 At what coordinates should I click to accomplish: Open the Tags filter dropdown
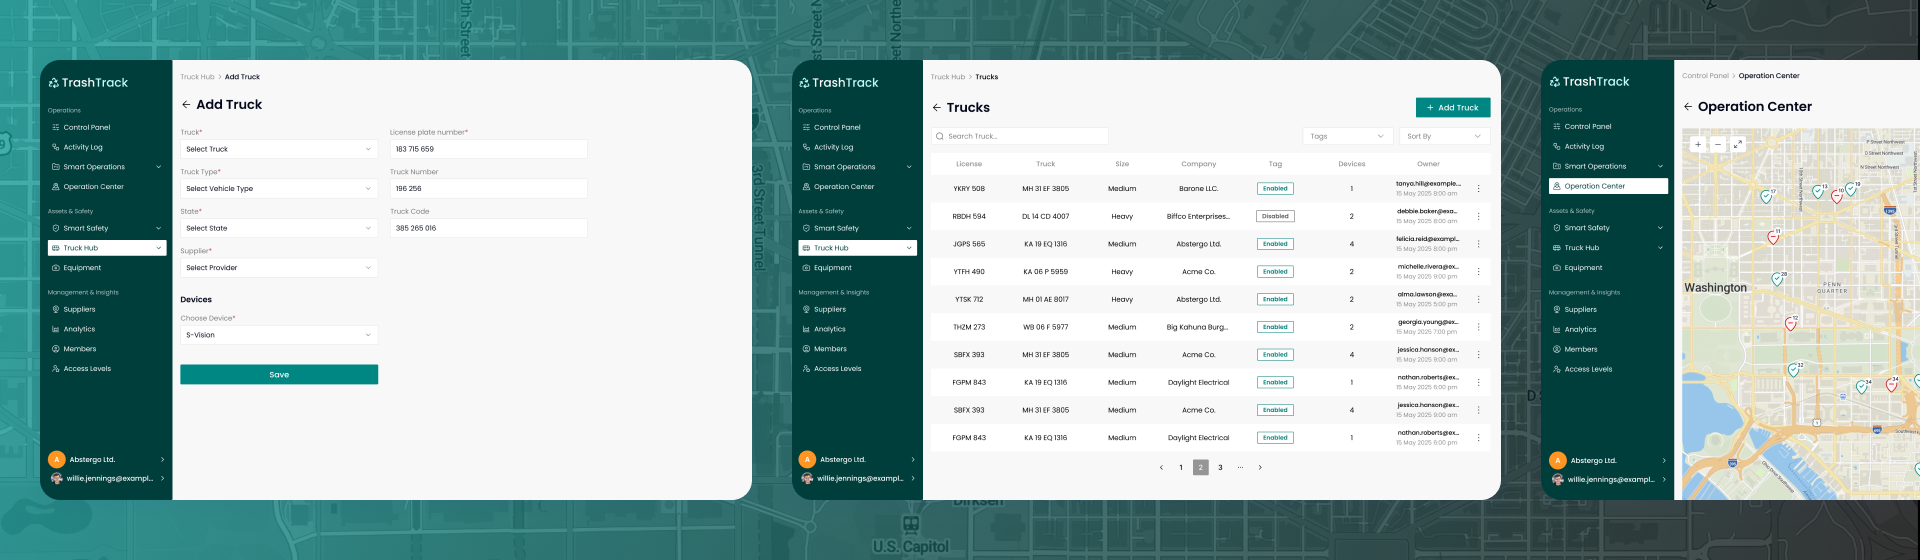point(1347,136)
